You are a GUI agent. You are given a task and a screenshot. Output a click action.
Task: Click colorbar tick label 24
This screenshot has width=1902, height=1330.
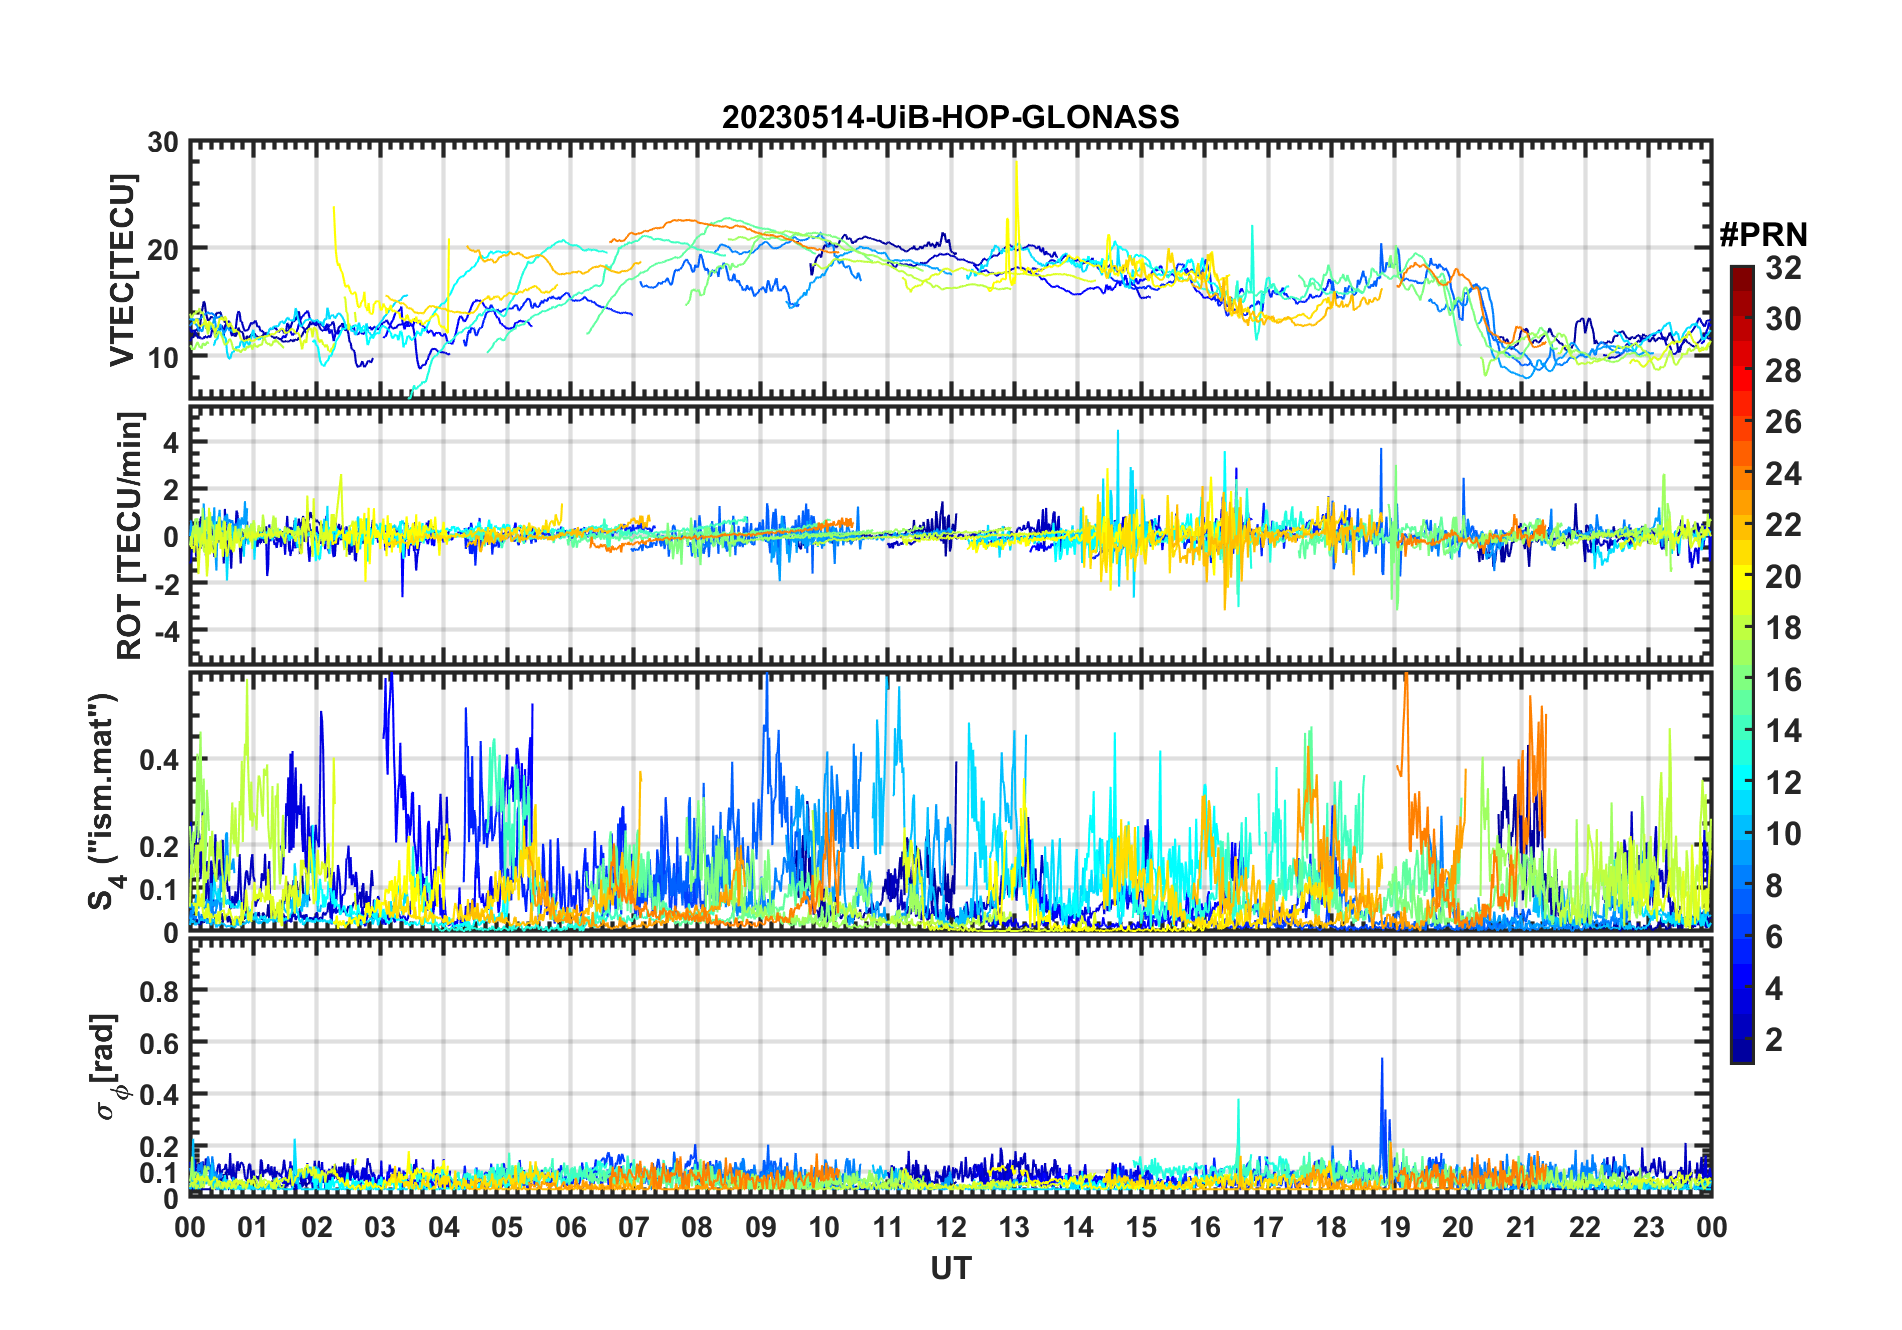click(1783, 474)
